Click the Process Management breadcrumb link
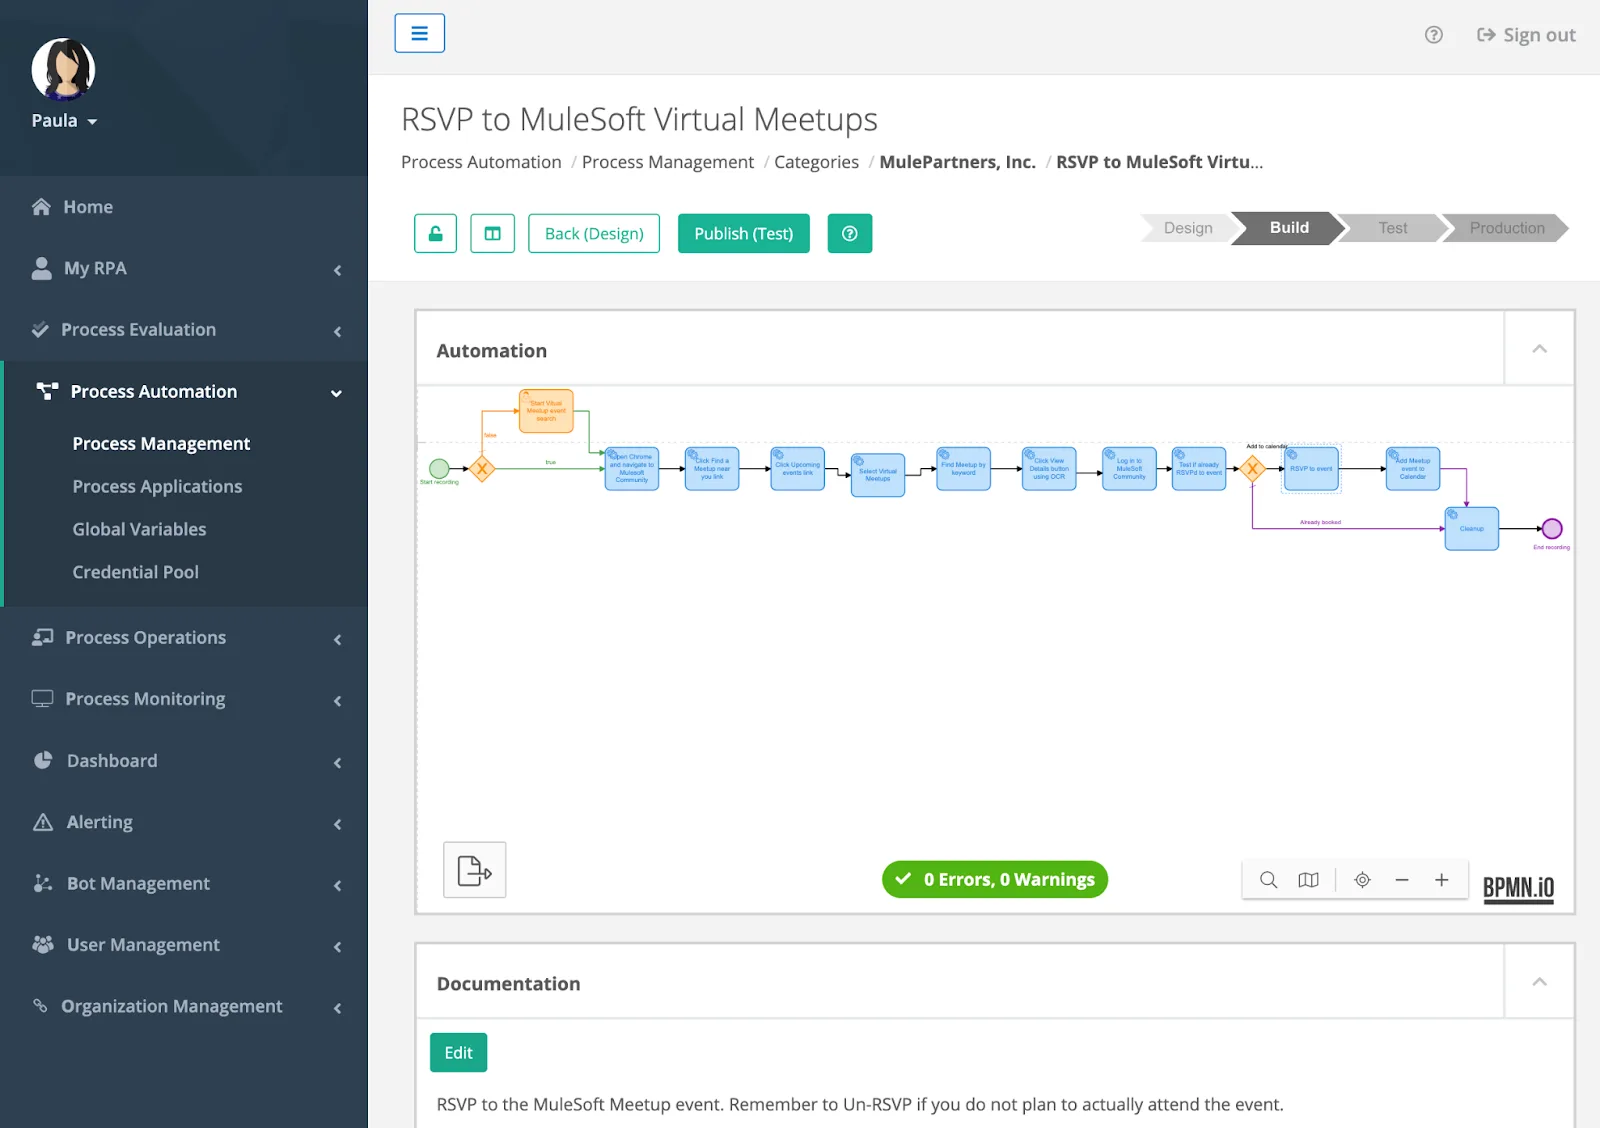Screen dimensions: 1600x1128 [x=668, y=162]
